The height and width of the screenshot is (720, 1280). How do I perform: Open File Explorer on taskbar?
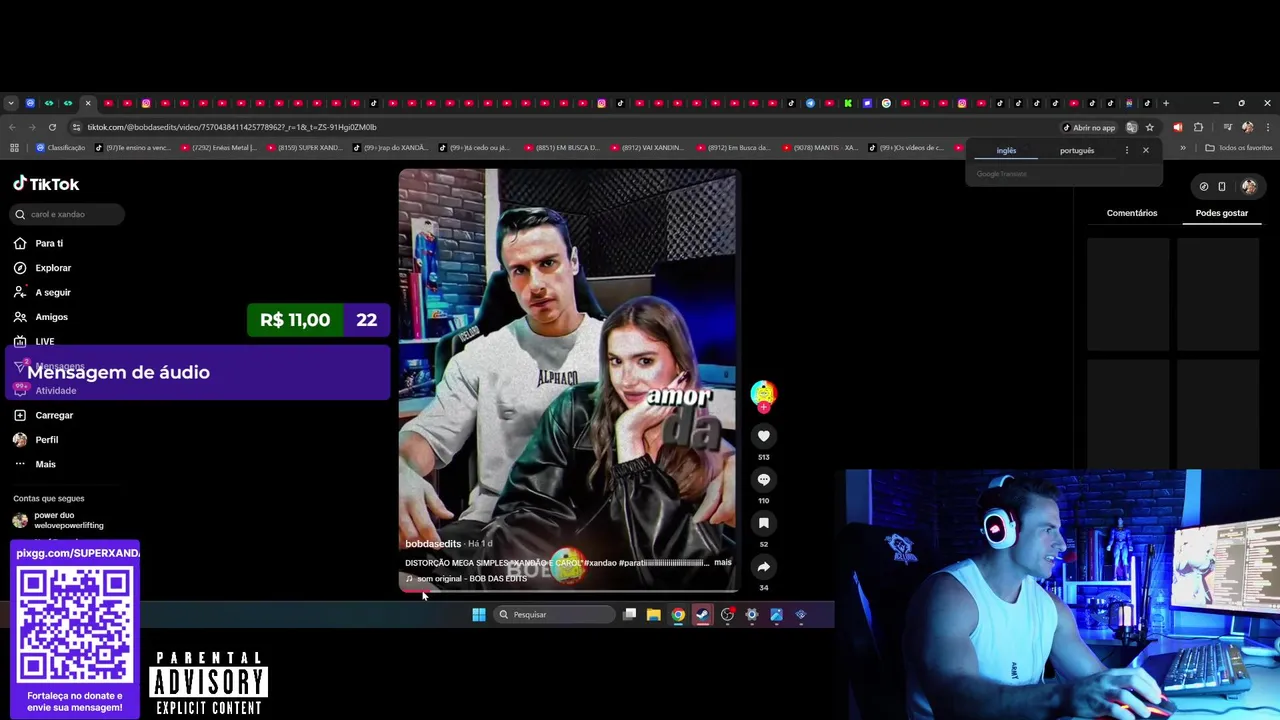(653, 615)
